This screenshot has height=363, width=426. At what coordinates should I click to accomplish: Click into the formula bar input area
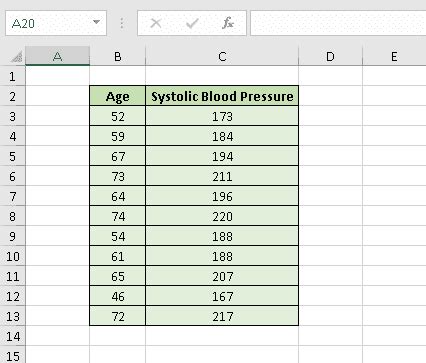338,23
